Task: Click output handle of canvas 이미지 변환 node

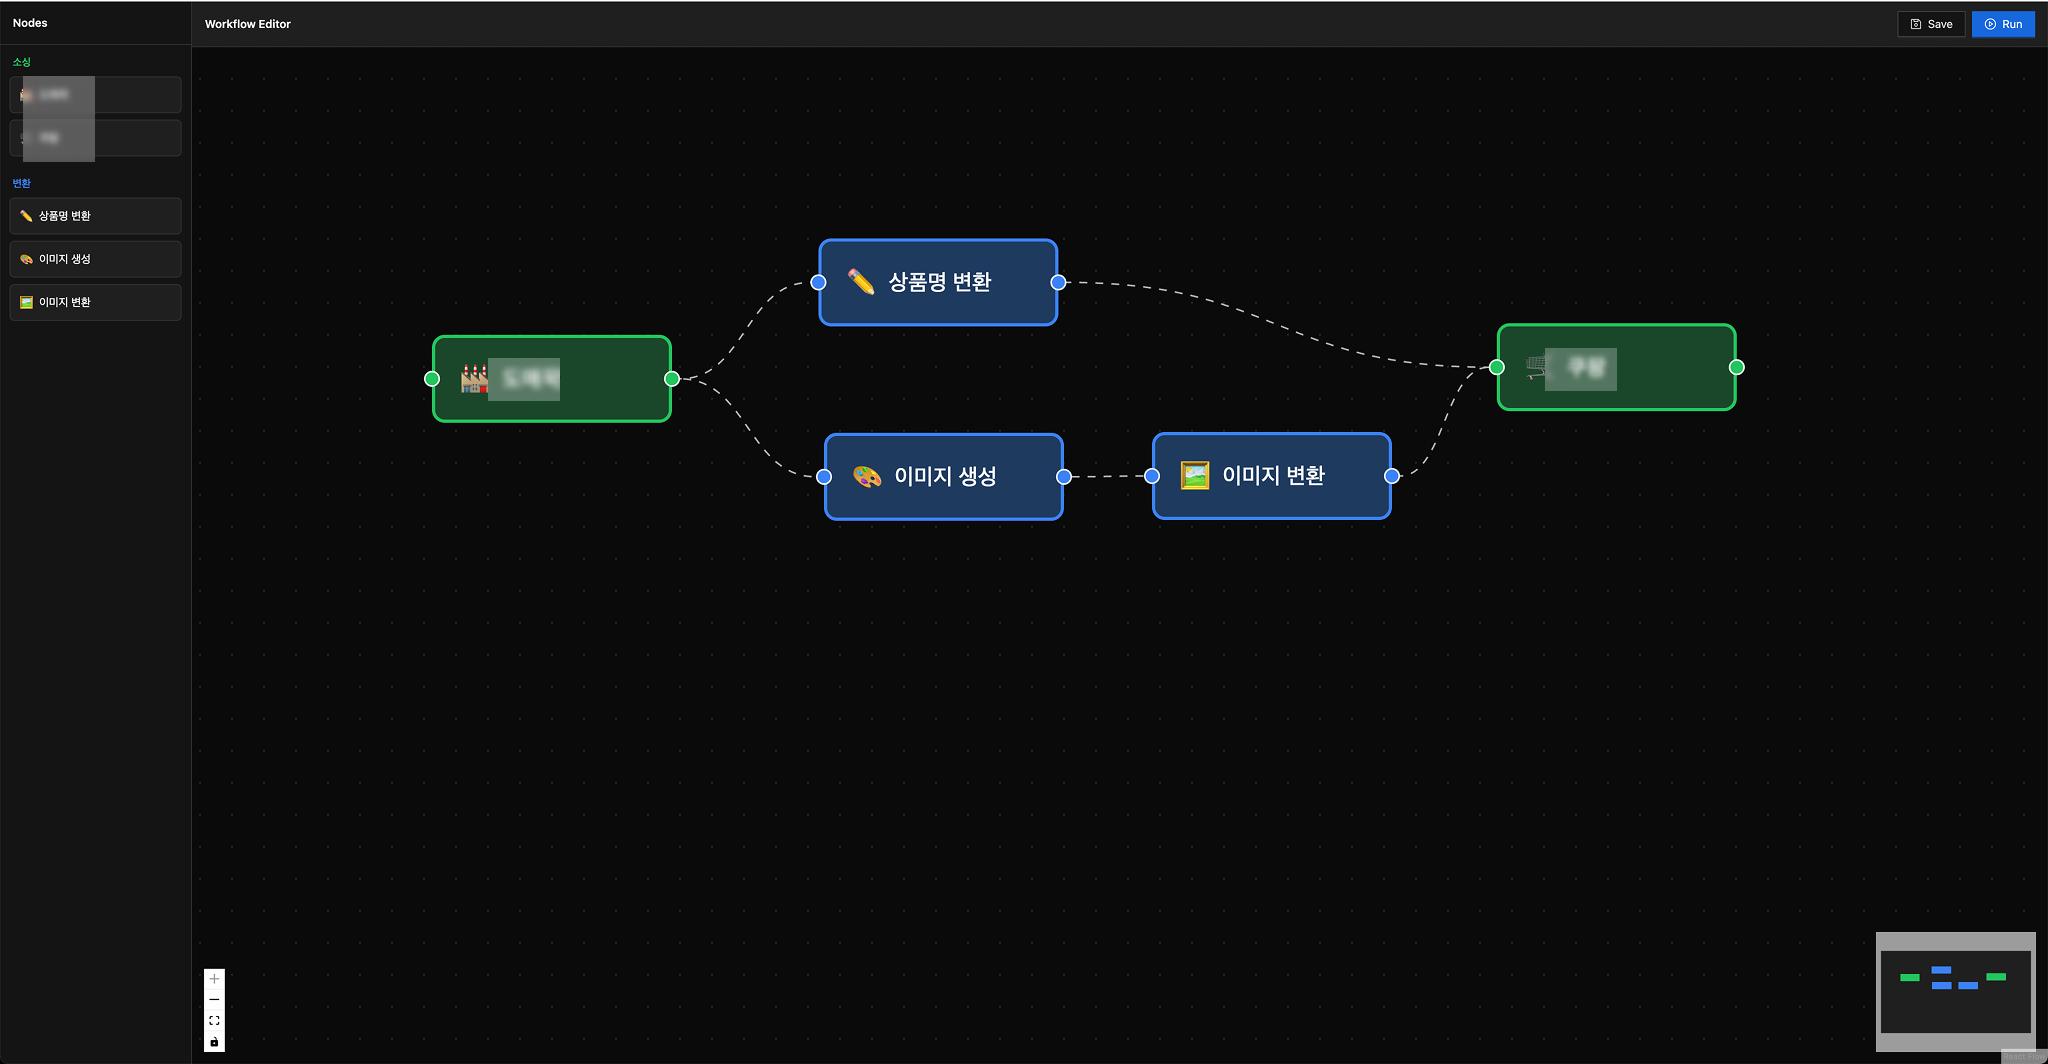Action: (x=1391, y=476)
